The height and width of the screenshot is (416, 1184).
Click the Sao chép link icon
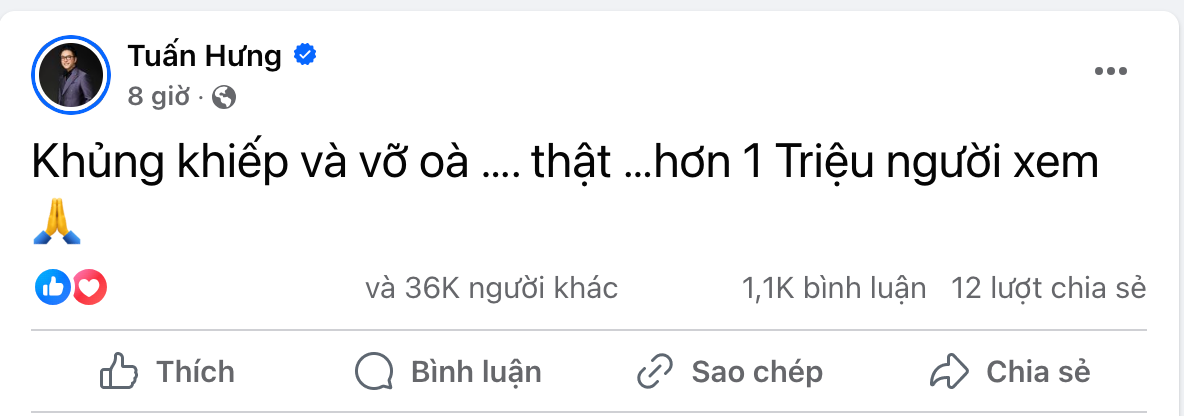pyautogui.click(x=655, y=372)
